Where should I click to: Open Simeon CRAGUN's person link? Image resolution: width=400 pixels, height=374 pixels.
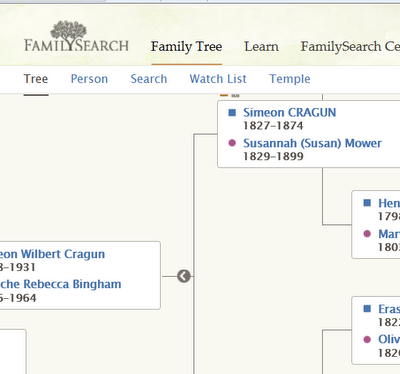pyautogui.click(x=289, y=113)
